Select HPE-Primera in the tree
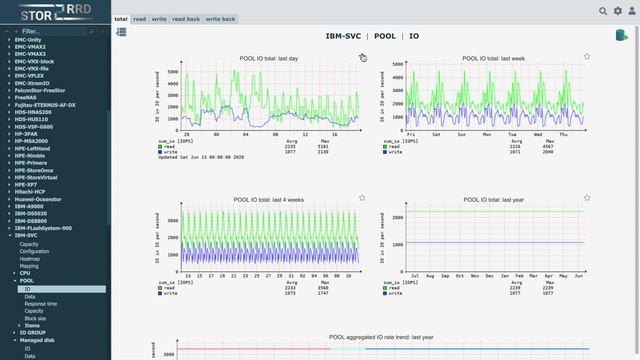The image size is (640, 360). click(31, 163)
